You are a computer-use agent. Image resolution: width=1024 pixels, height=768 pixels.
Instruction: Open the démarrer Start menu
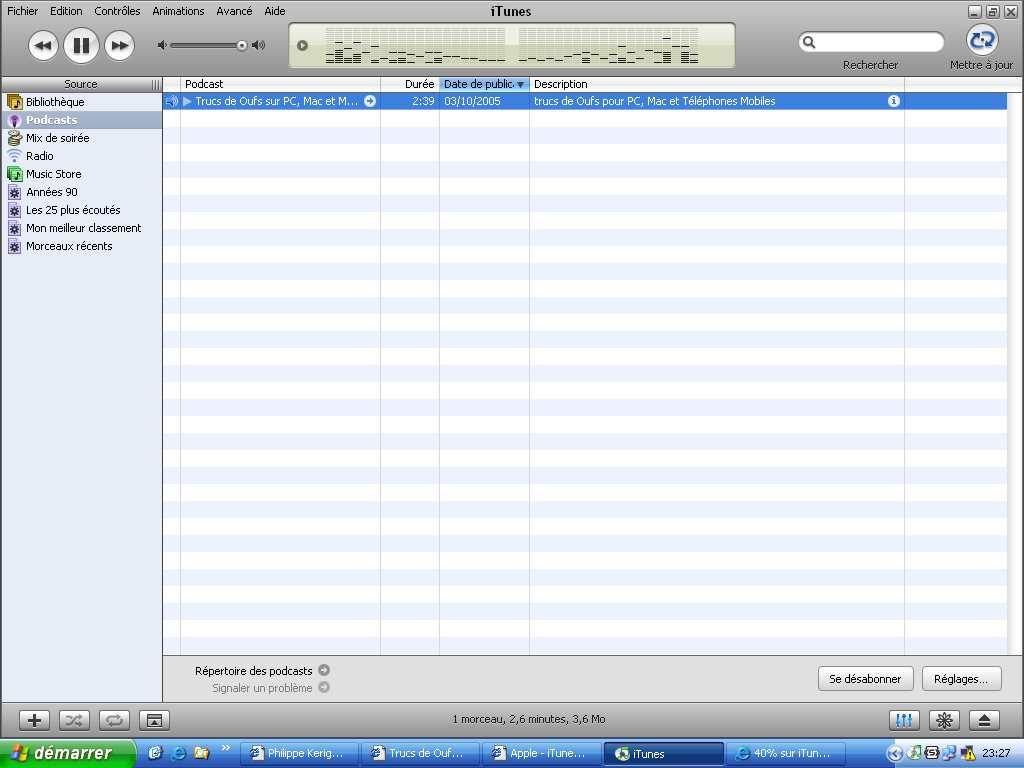tap(67, 754)
